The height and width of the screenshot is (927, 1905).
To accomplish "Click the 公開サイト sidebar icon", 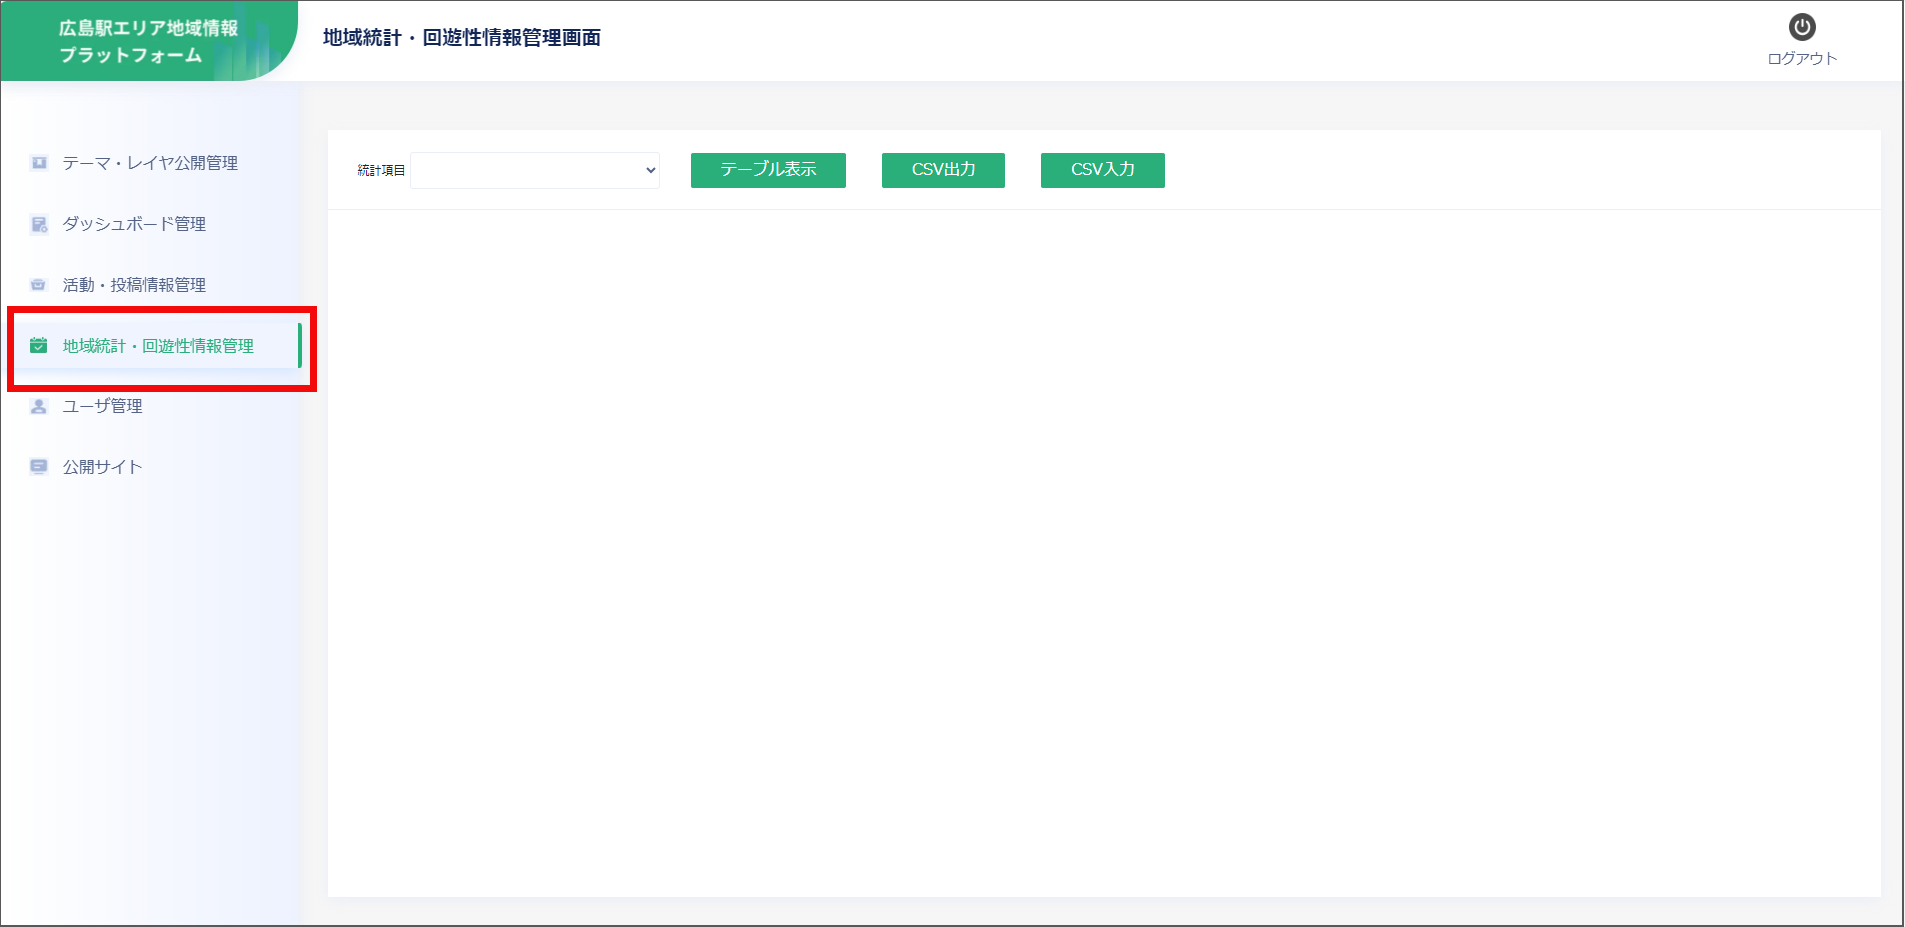I will click(x=39, y=467).
